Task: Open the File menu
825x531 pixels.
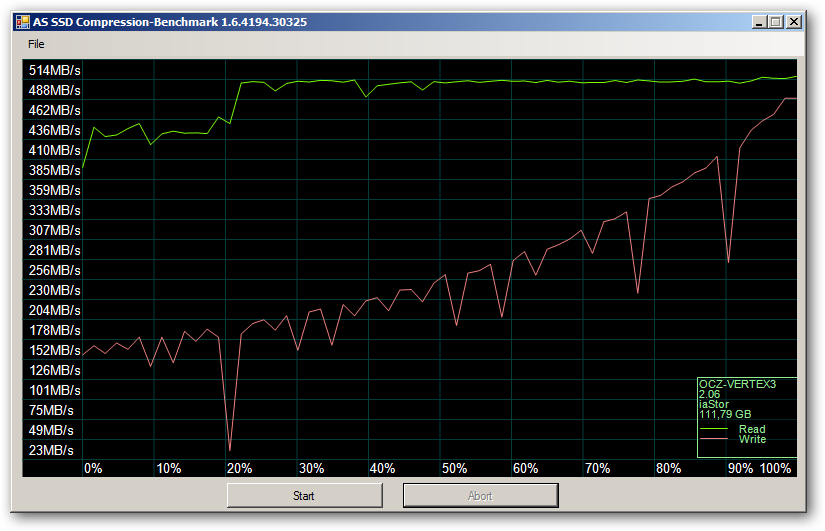Action: [36, 44]
